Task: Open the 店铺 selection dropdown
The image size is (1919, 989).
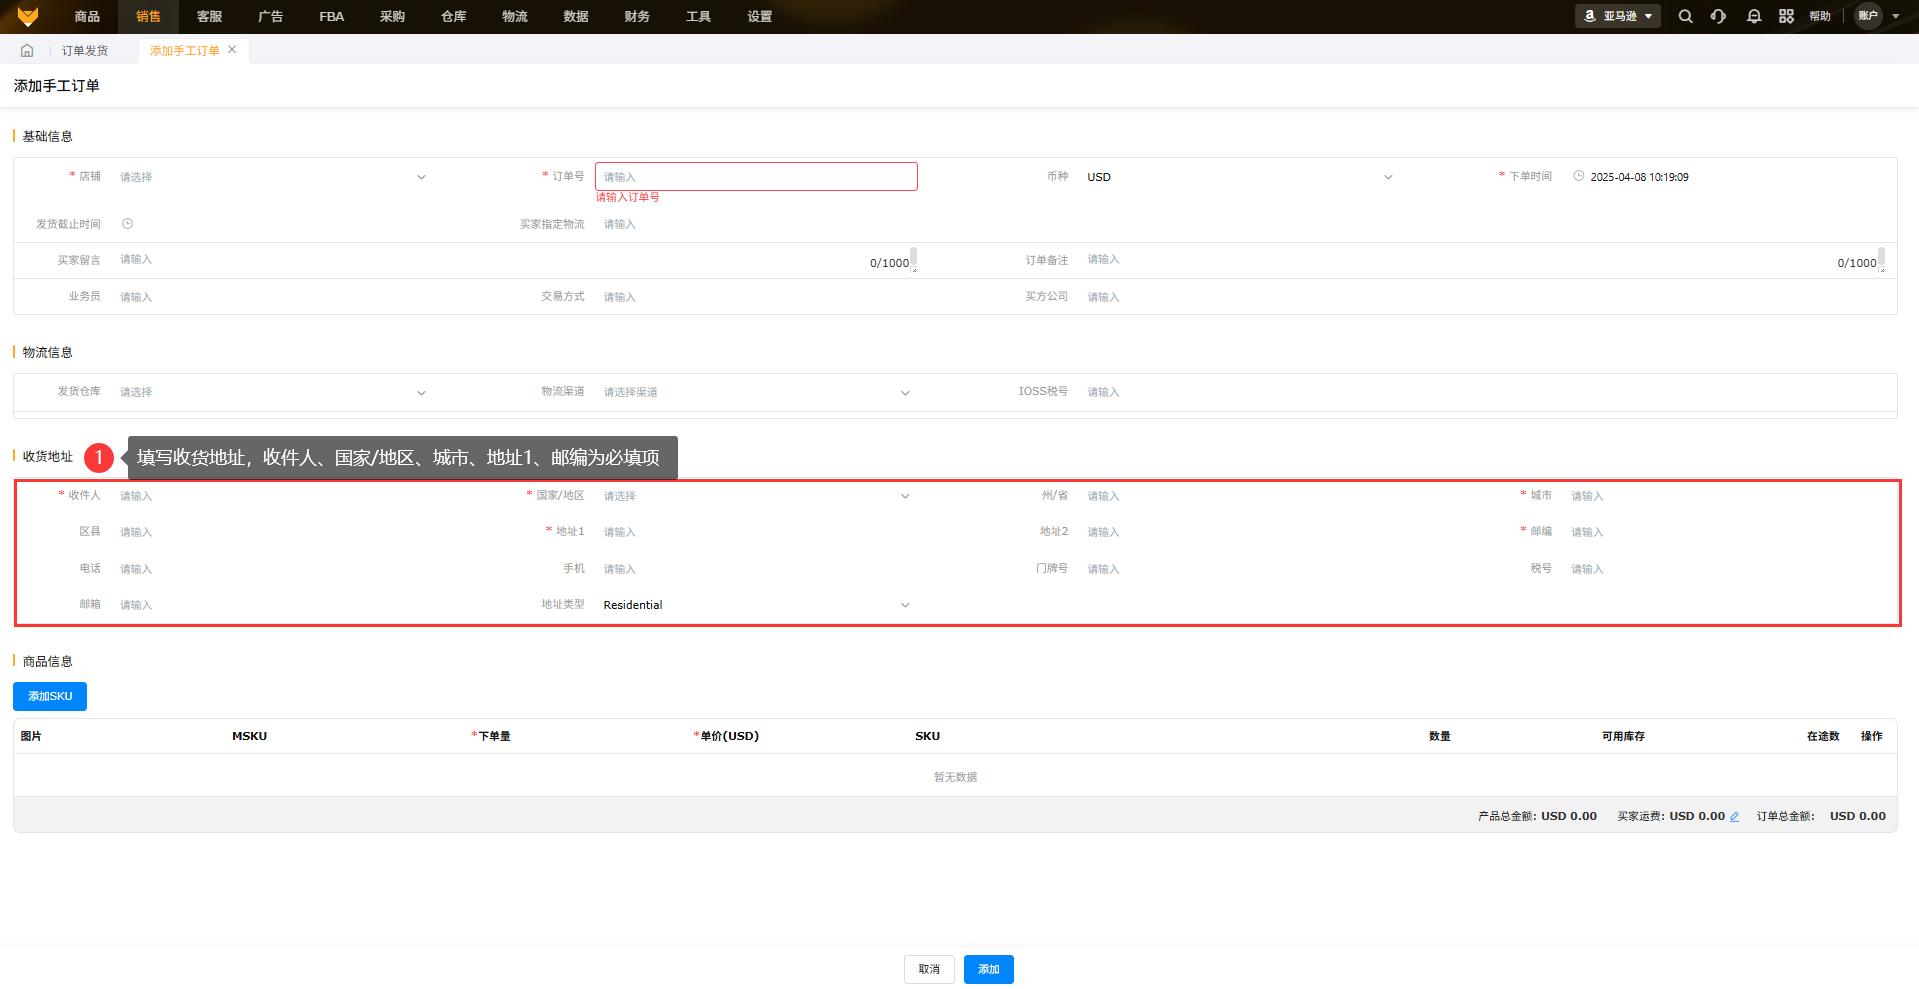Action: [x=273, y=177]
